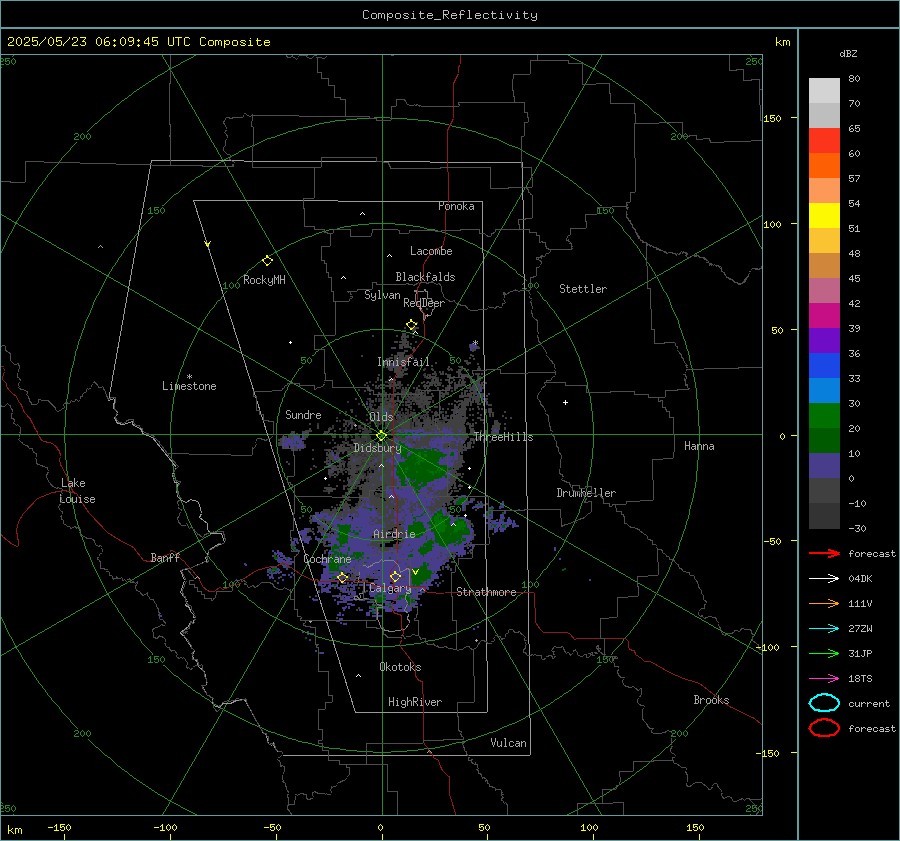This screenshot has width=900, height=841.
Task: Select the white 04DK arrow icon
Action: [824, 579]
